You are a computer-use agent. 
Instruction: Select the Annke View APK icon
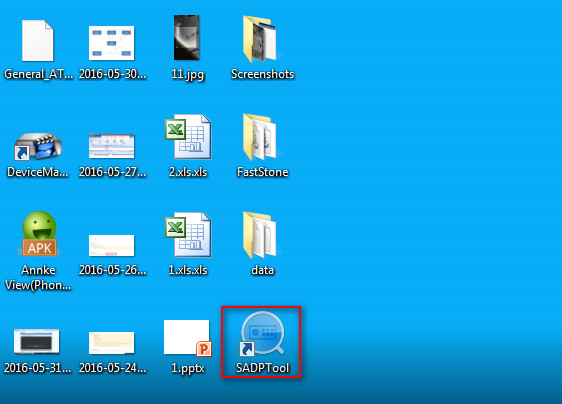(x=39, y=233)
